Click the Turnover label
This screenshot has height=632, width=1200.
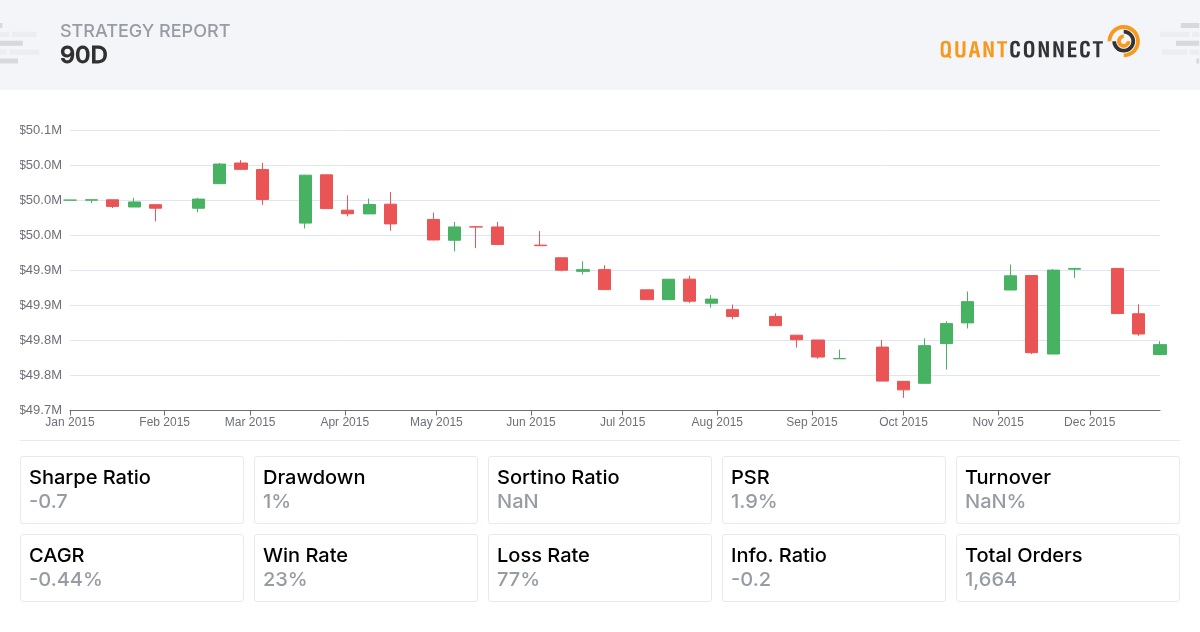(1007, 477)
